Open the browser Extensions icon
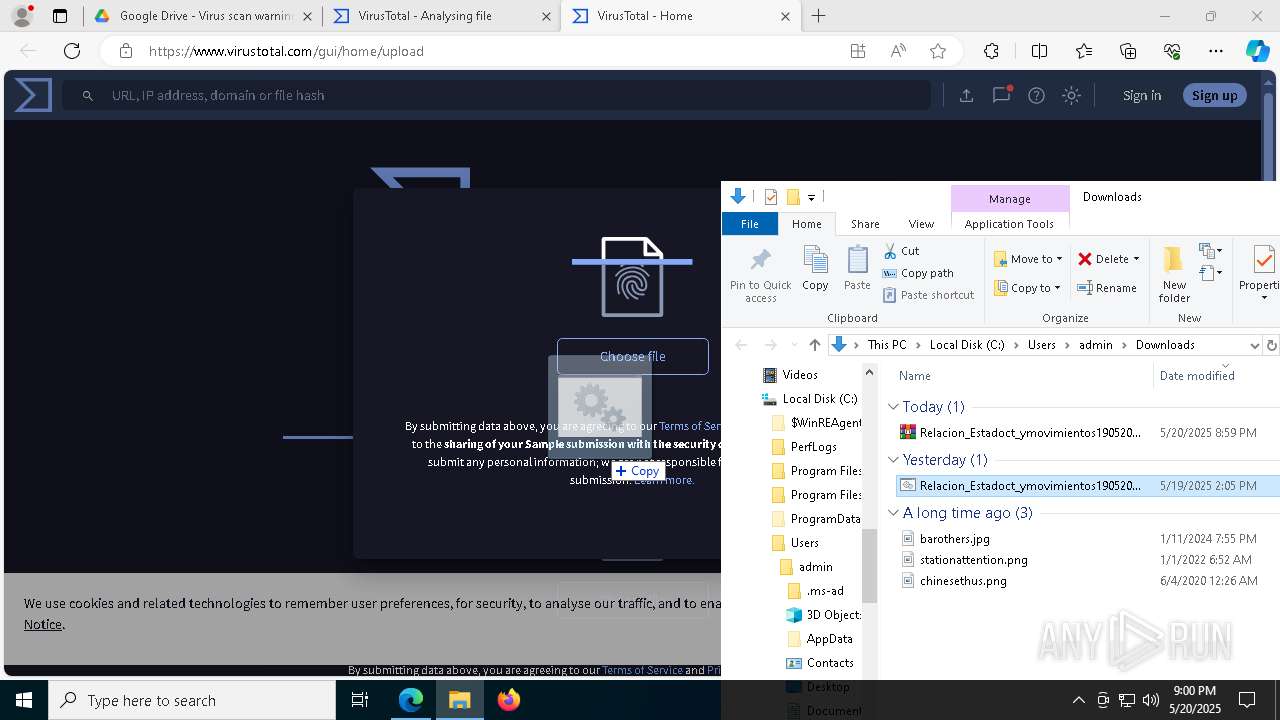 pos(991,51)
